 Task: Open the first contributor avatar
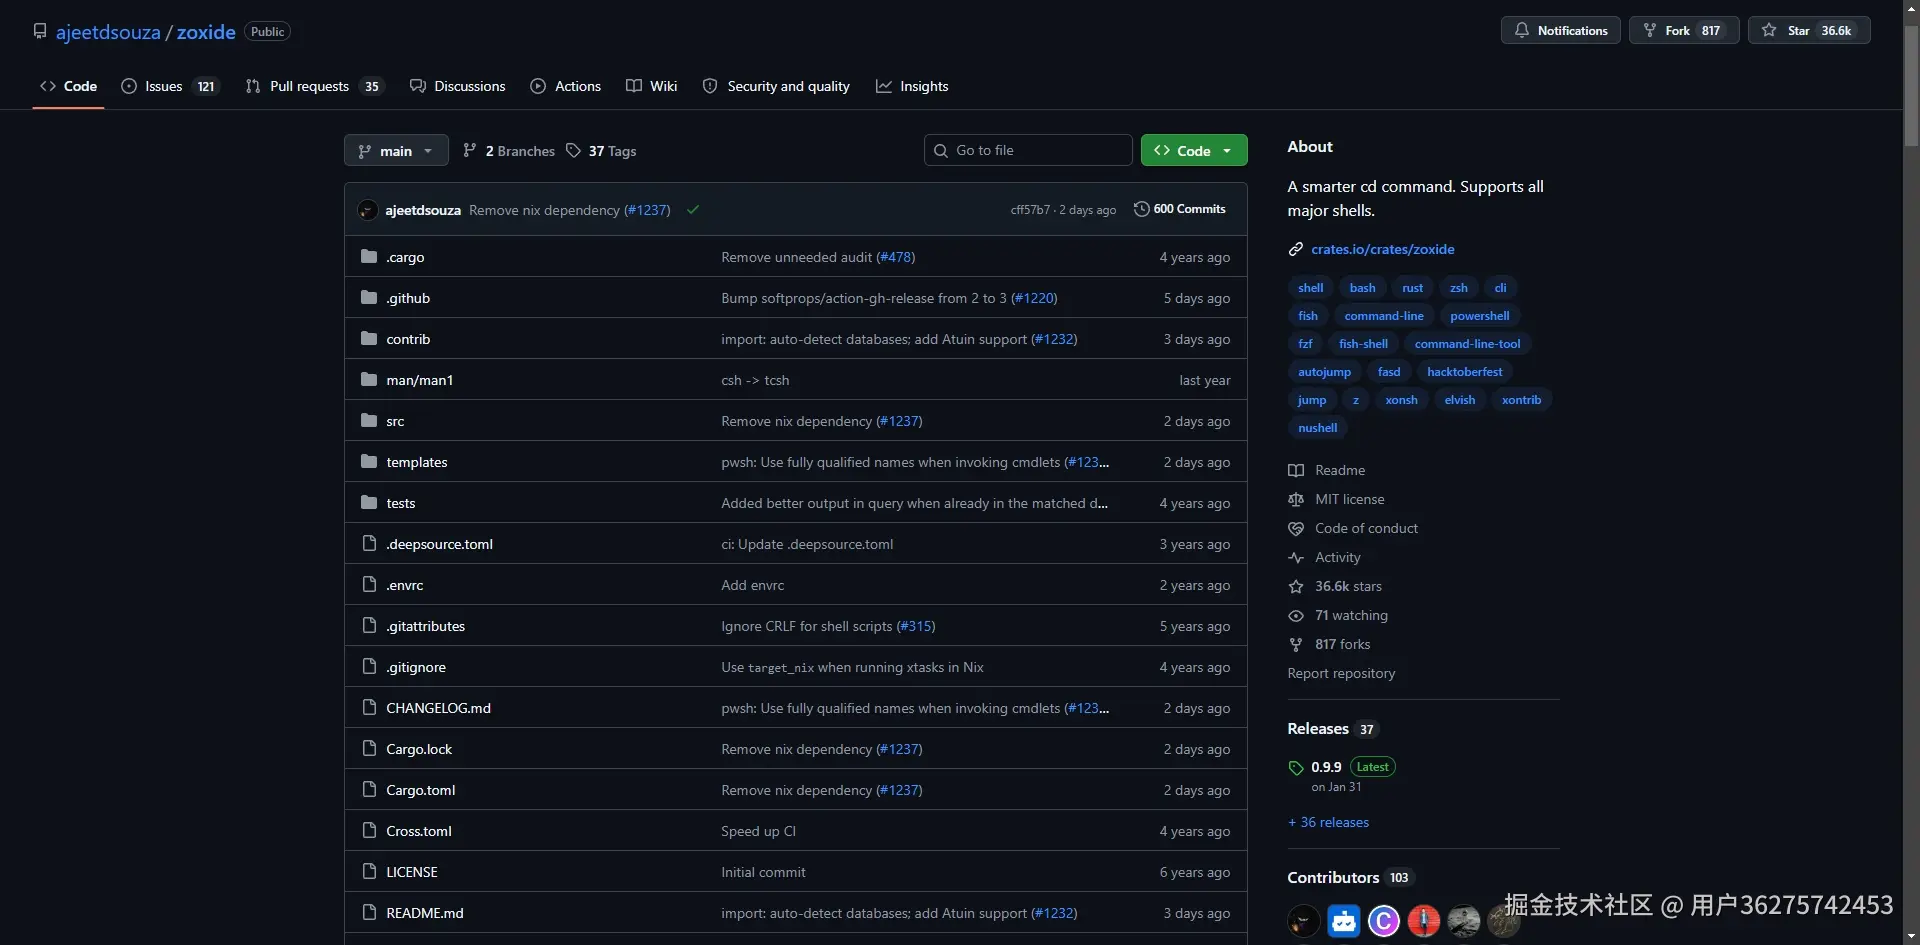(x=1304, y=920)
